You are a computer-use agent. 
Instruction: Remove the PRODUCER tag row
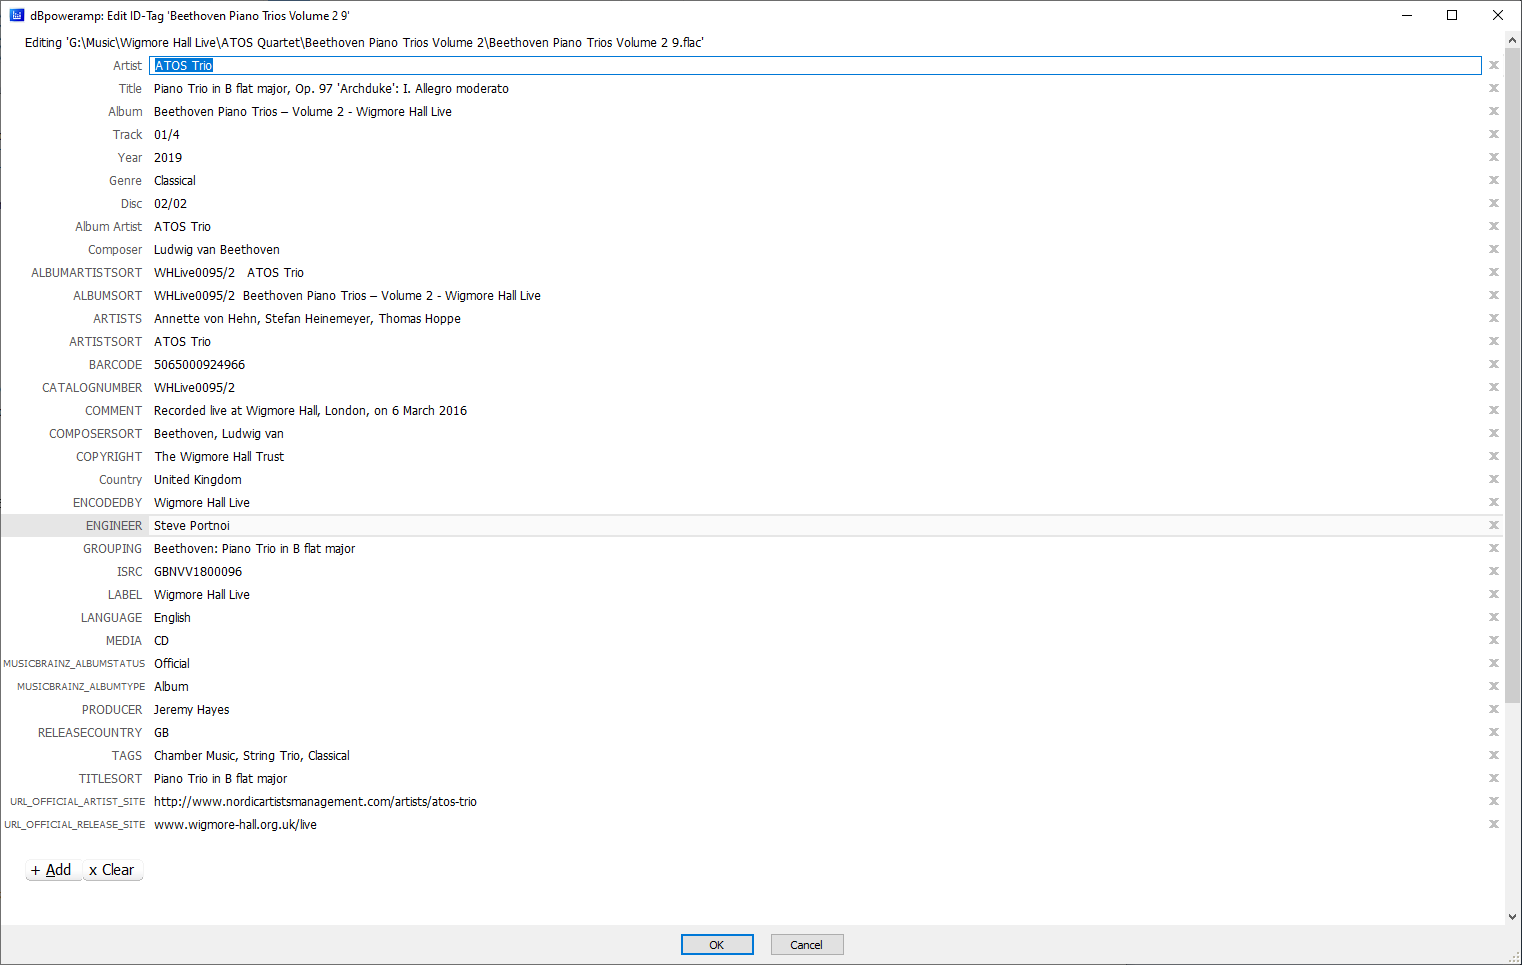1493,709
